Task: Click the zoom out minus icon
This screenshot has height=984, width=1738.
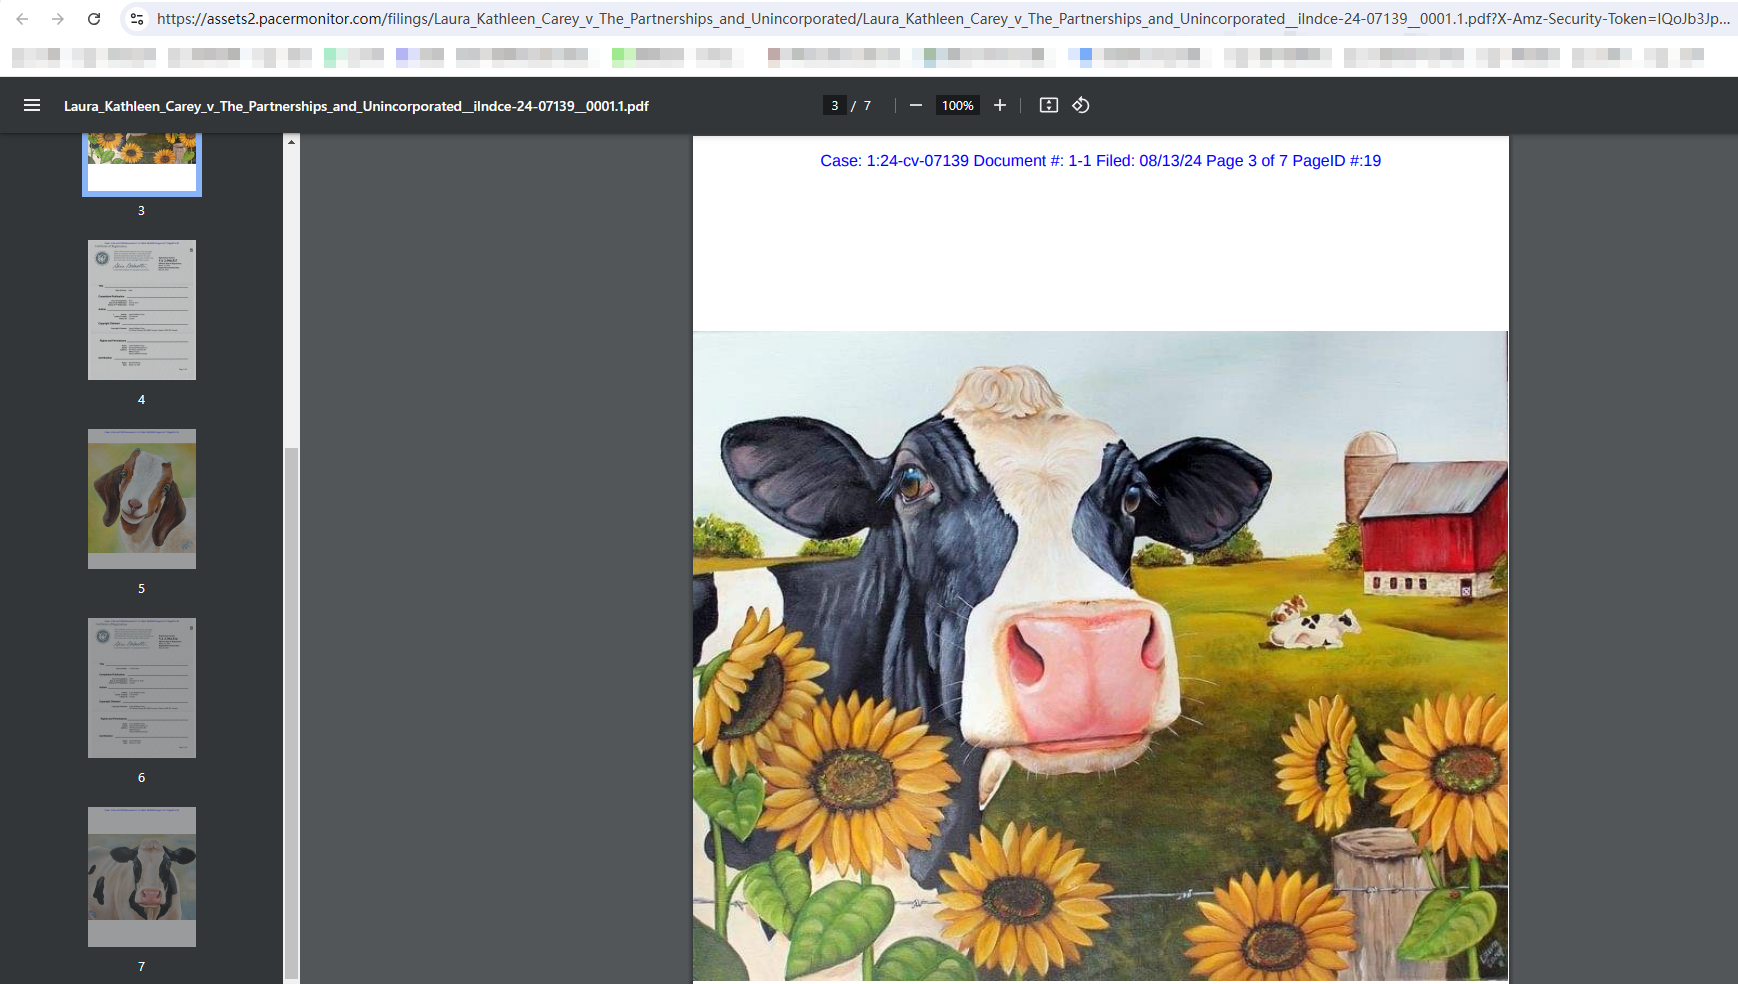Action: (915, 105)
